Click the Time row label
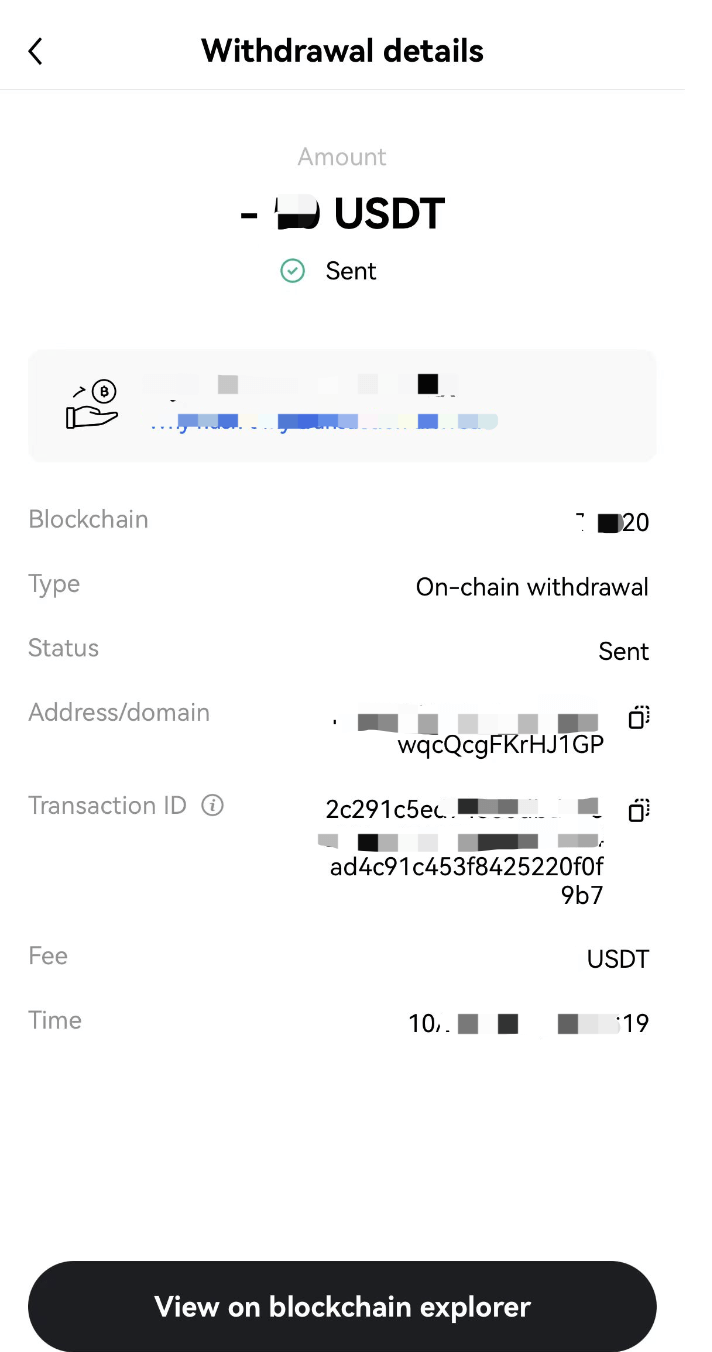 (55, 1021)
